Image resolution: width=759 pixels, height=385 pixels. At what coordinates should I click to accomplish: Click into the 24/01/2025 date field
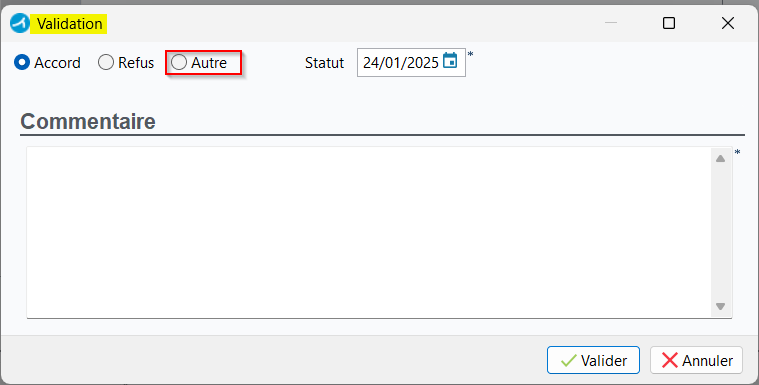[401, 62]
